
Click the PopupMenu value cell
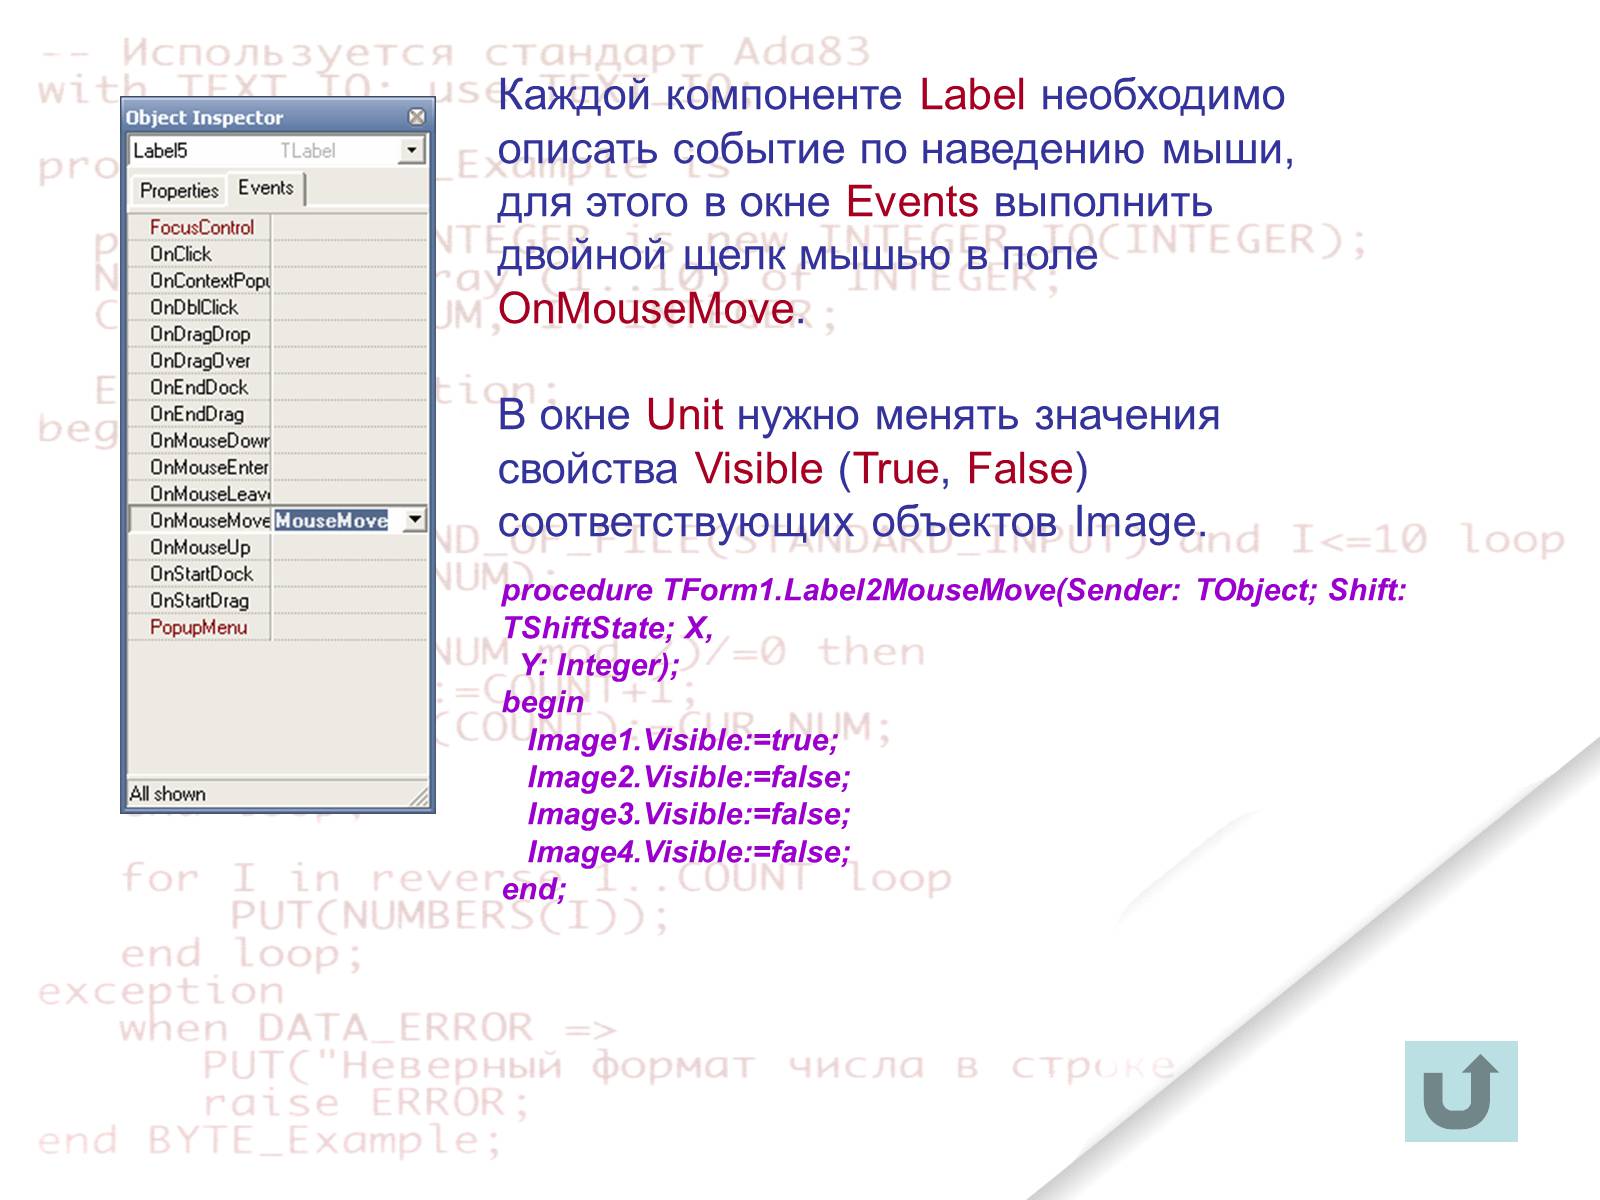point(349,627)
